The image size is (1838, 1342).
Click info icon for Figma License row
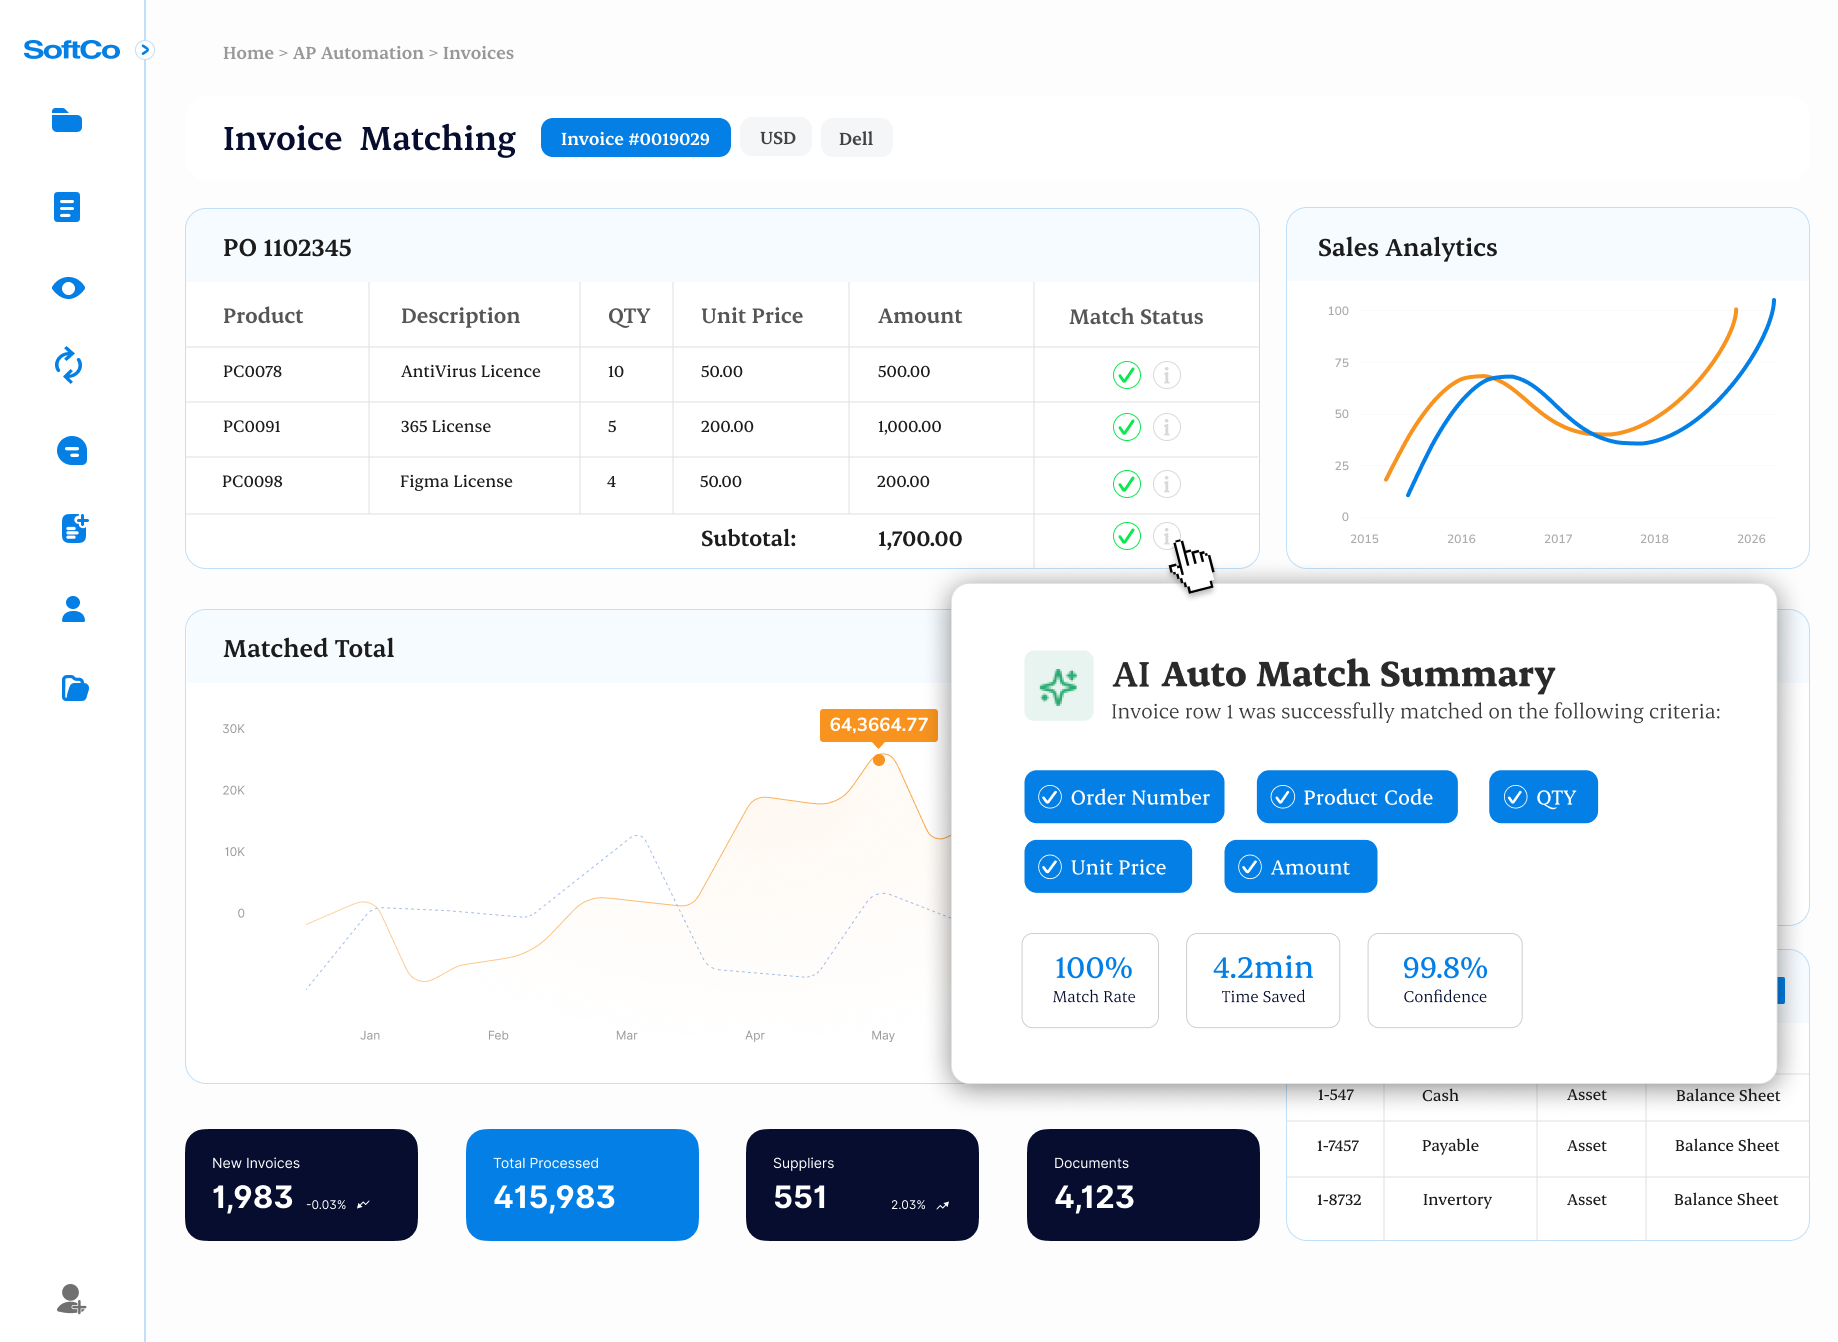click(1166, 484)
